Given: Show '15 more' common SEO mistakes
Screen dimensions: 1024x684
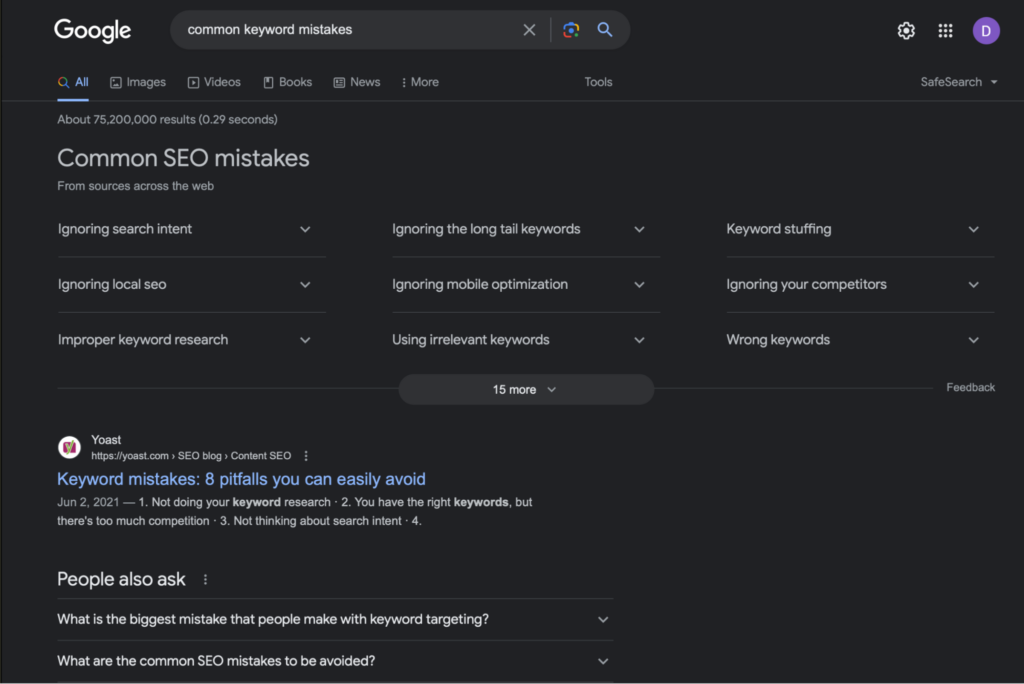Looking at the screenshot, I should (526, 389).
